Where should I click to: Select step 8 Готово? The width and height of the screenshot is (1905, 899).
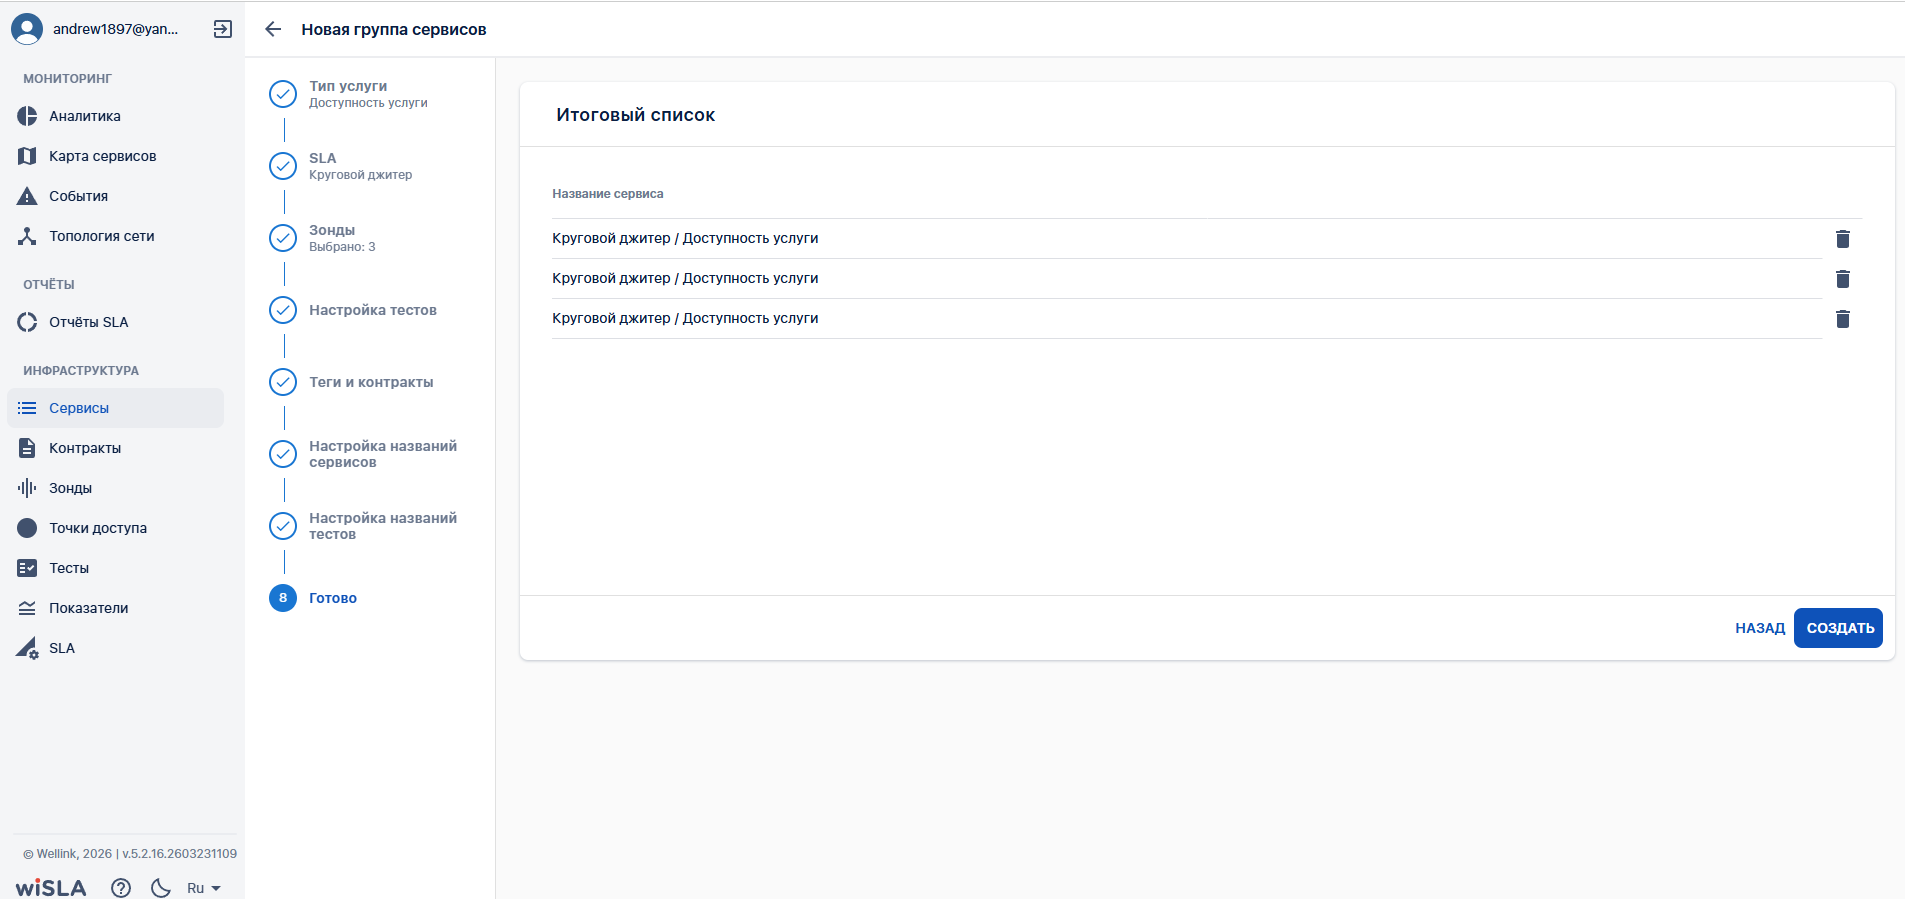click(x=332, y=598)
